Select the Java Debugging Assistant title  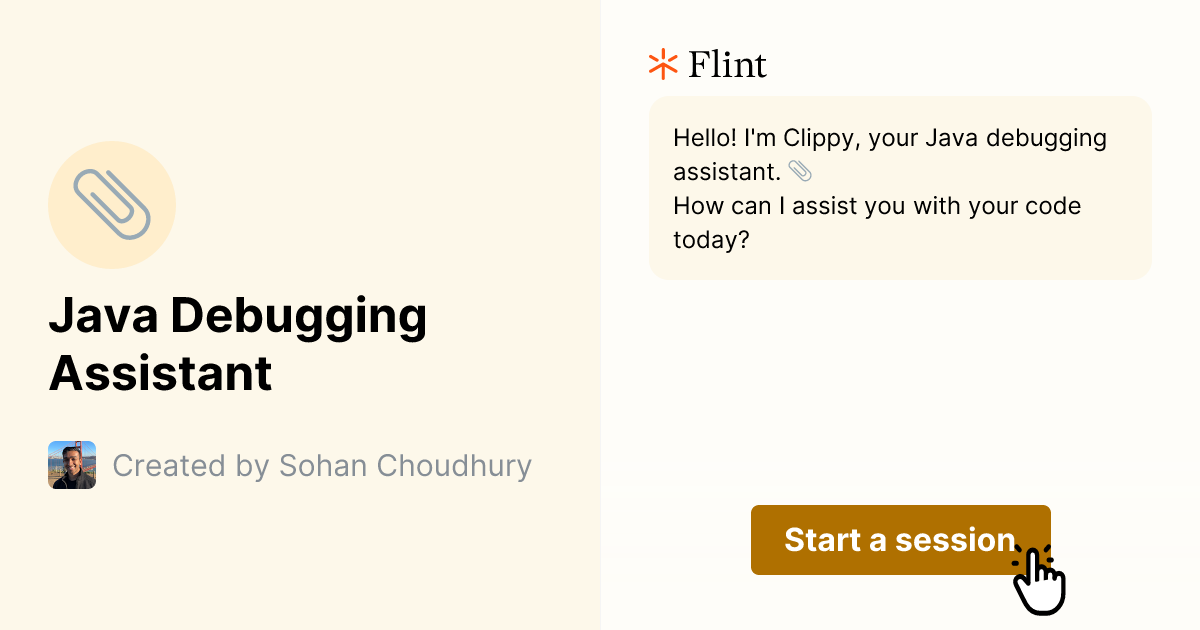coord(240,344)
